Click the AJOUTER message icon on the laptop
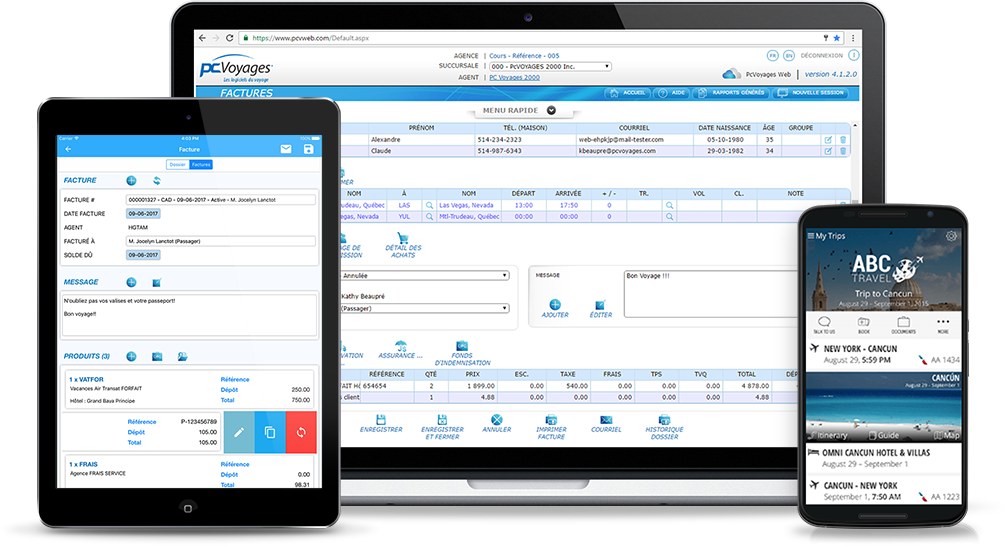1008x546 pixels. (555, 304)
